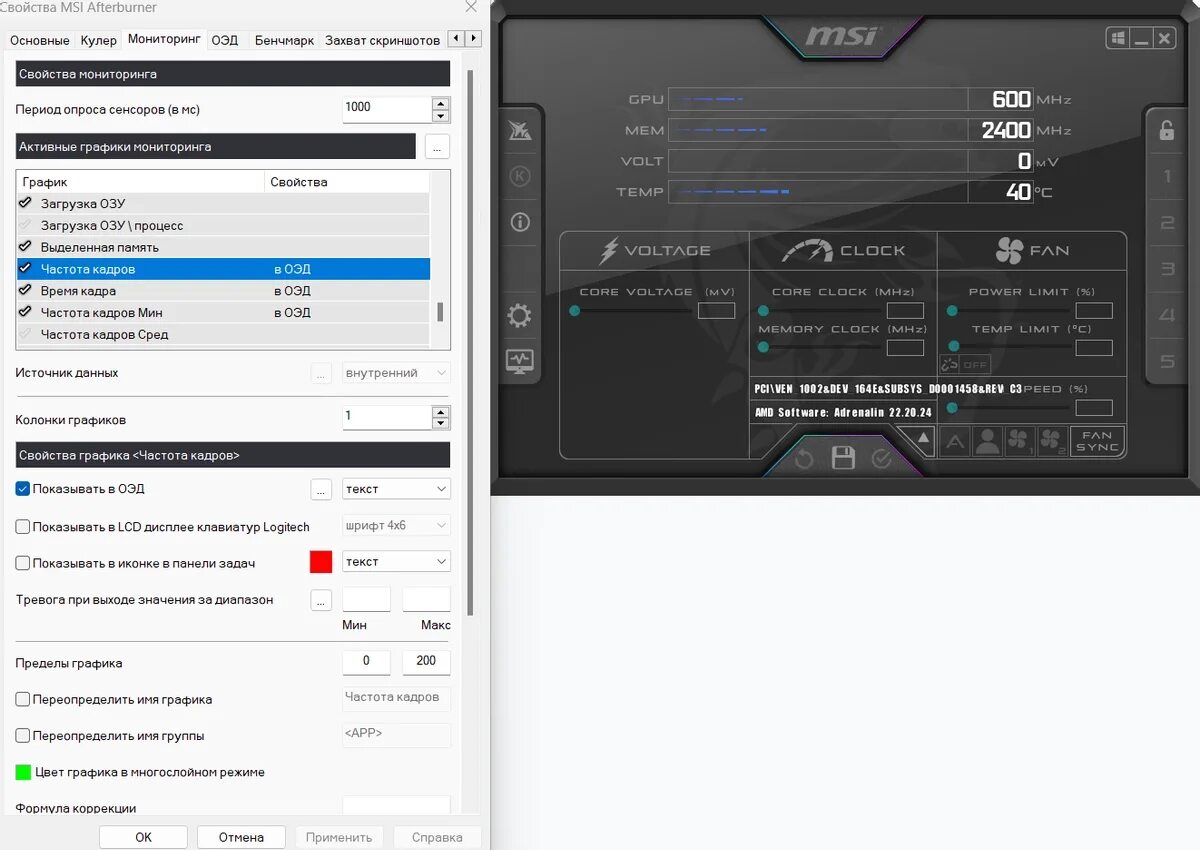Image resolution: width=1200 pixels, height=850 pixels.
Task: Select profile slot 5
Action: coord(1167,361)
